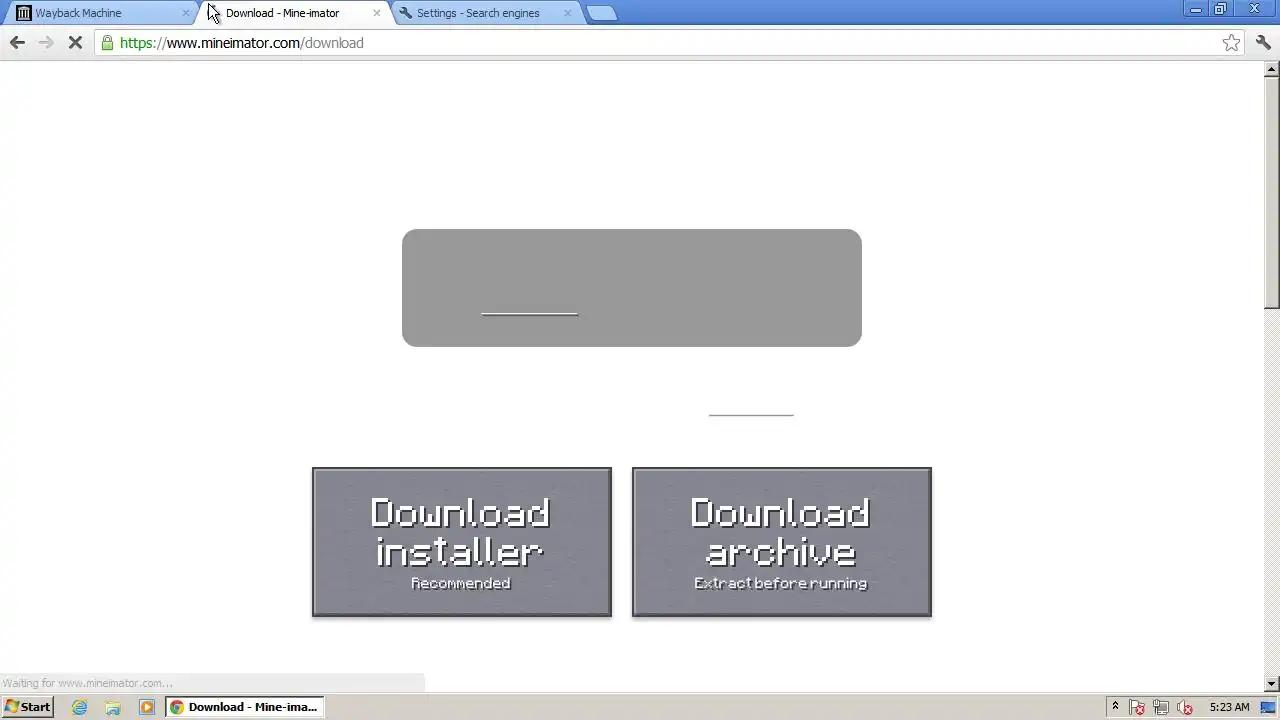Viewport: 1280px width, 720px height.
Task: Click Chrome Download - Mine-ima... taskbar button
Action: (x=244, y=707)
